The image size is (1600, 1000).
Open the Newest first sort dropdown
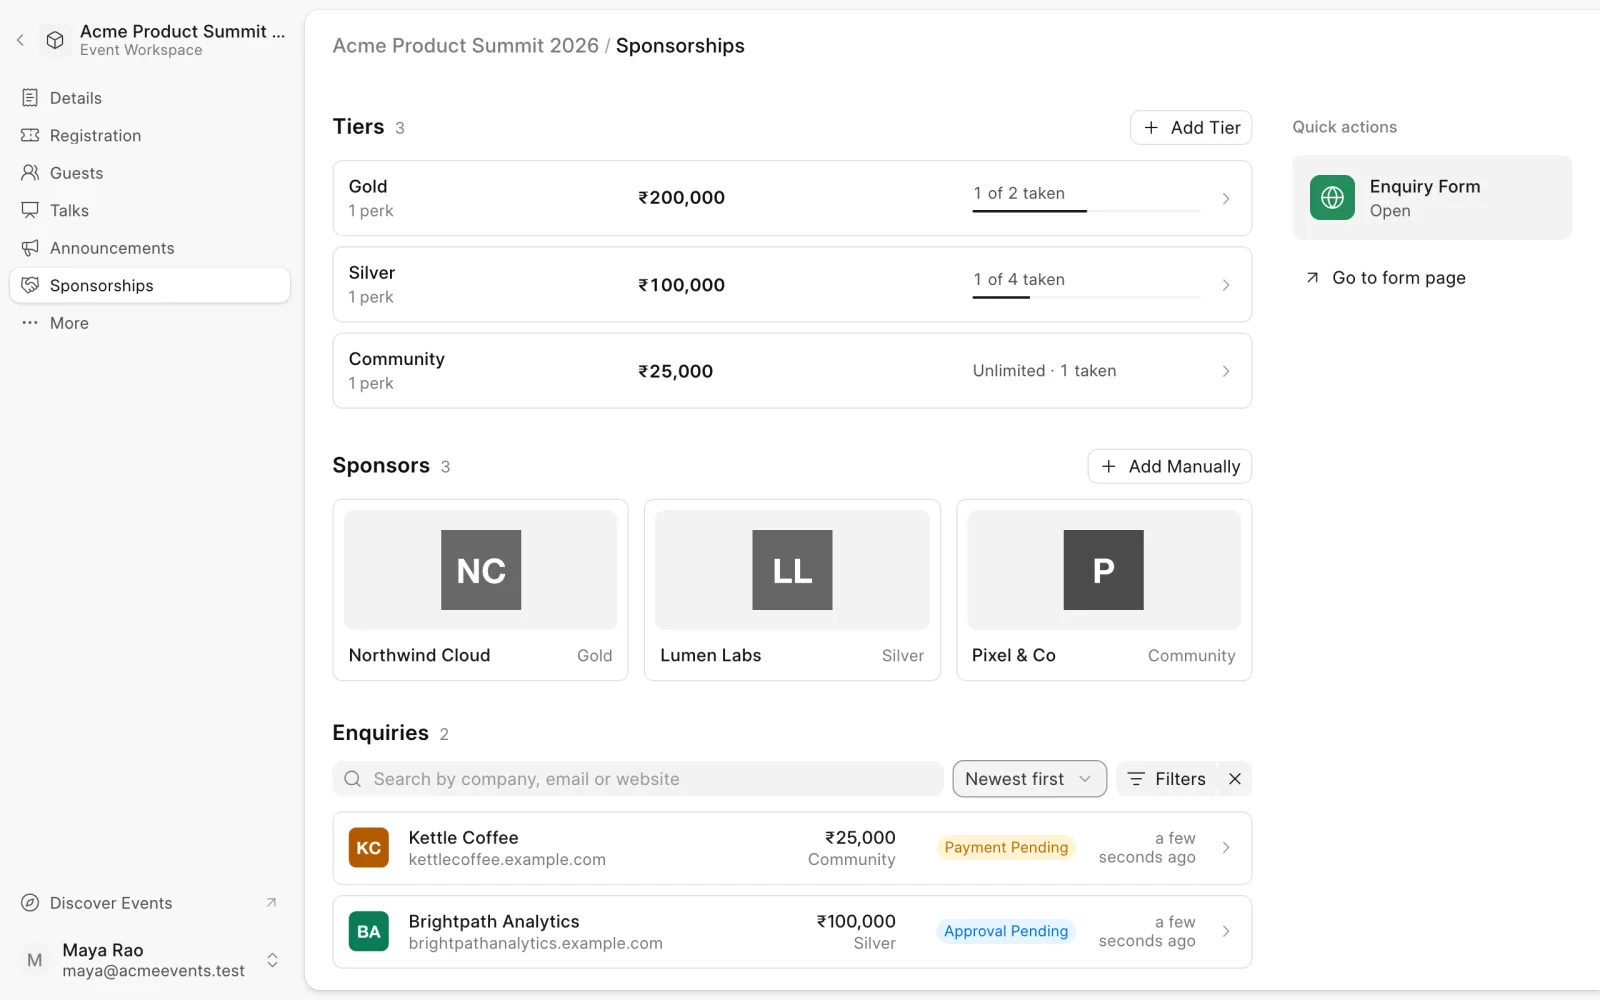coord(1029,779)
